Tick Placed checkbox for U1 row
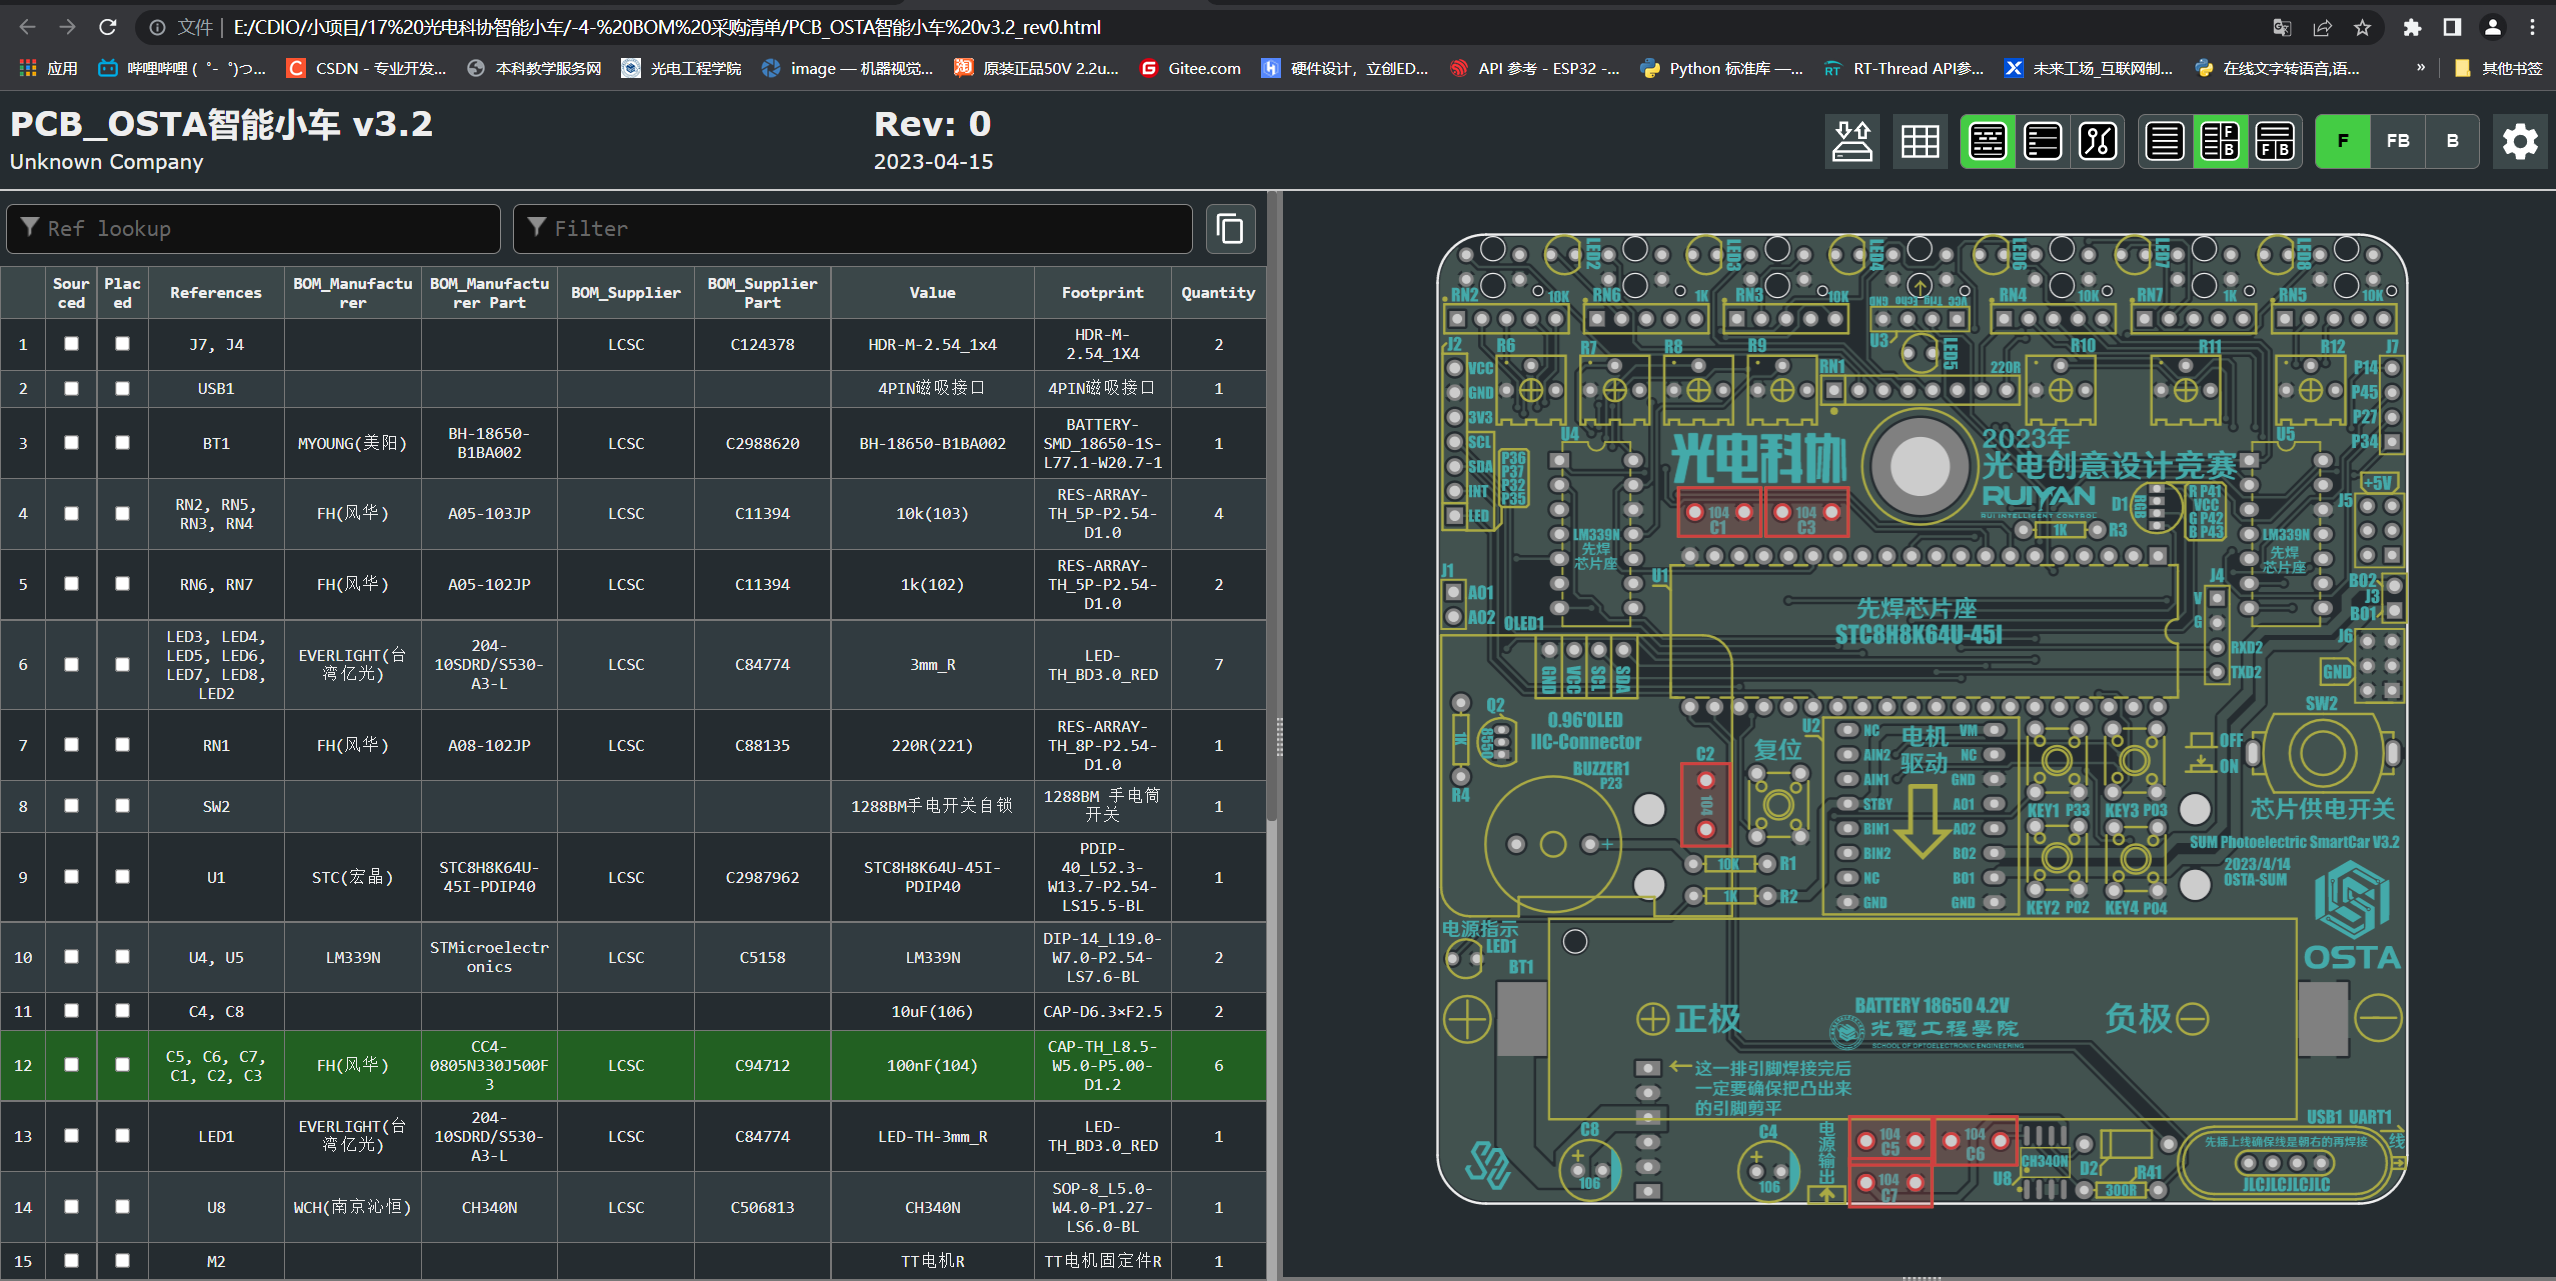 point(122,876)
